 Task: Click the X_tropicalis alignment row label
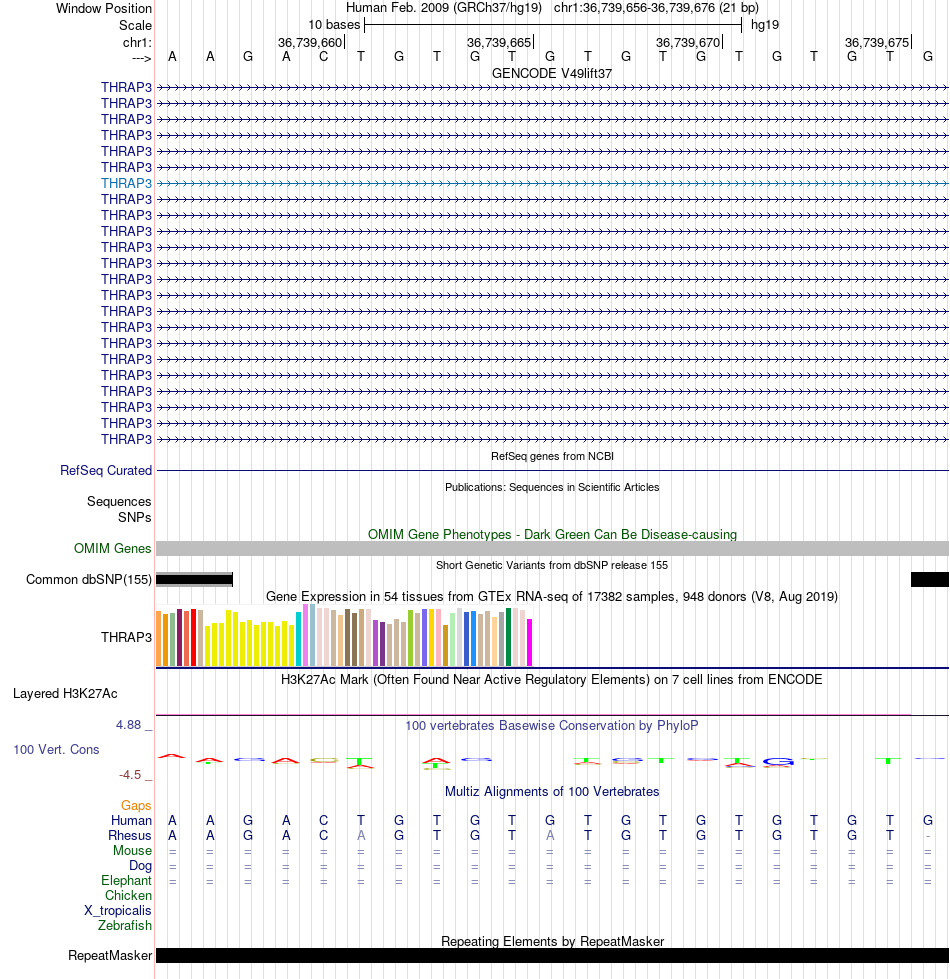118,910
